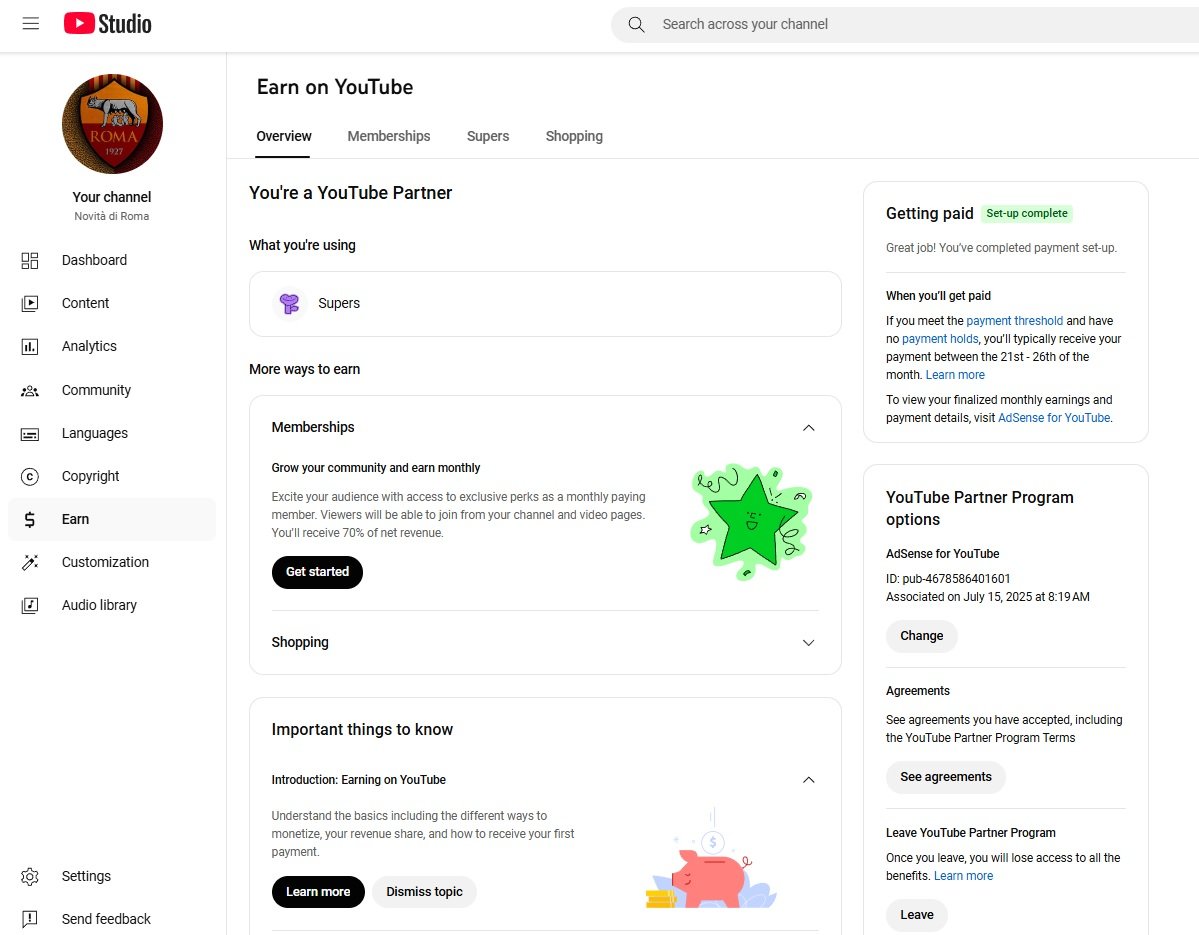Click the Analytics chart icon
This screenshot has width=1199, height=935.
pos(30,346)
